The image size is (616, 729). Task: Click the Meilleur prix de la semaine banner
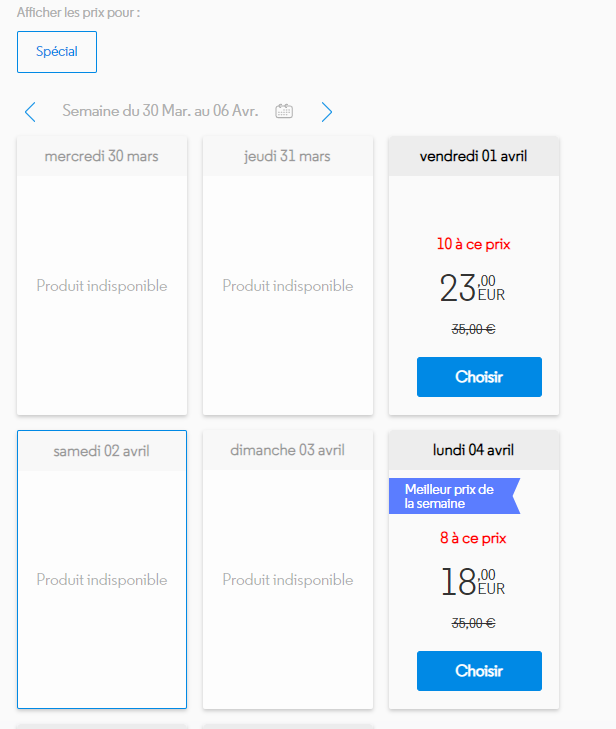click(451, 496)
